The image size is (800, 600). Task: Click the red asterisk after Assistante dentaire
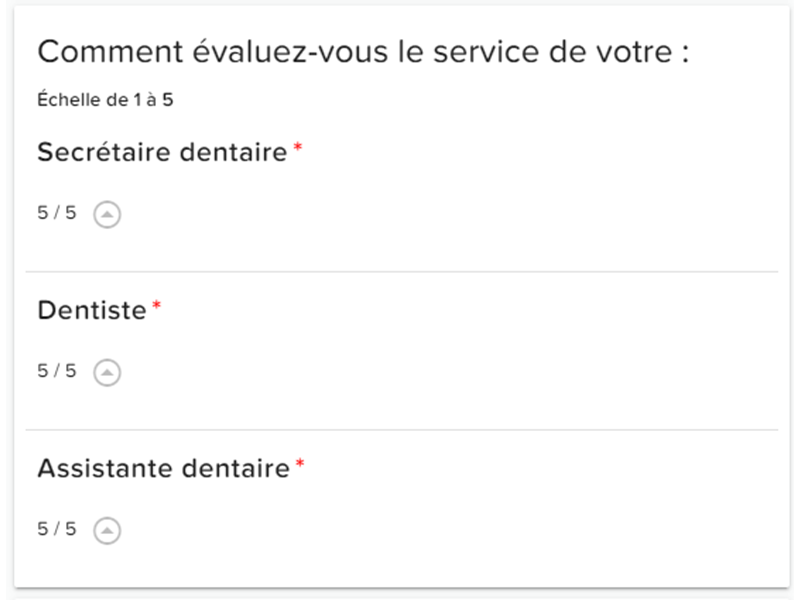[x=300, y=465]
